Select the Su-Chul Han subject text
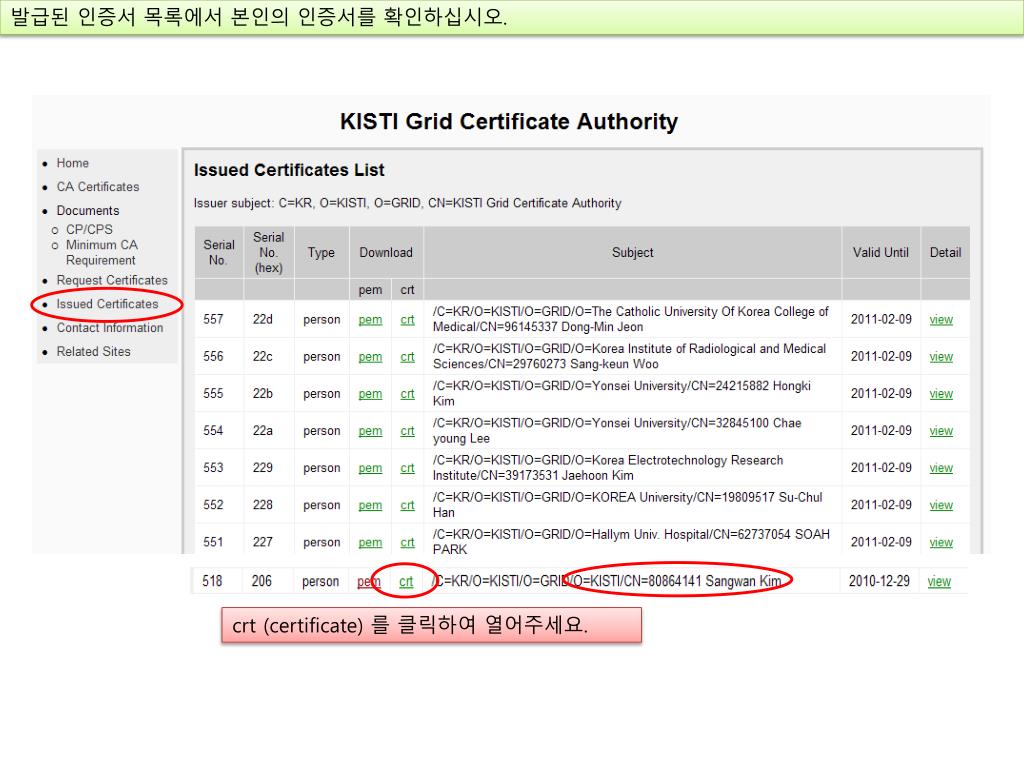Image resolution: width=1024 pixels, height=768 pixels. coord(628,505)
